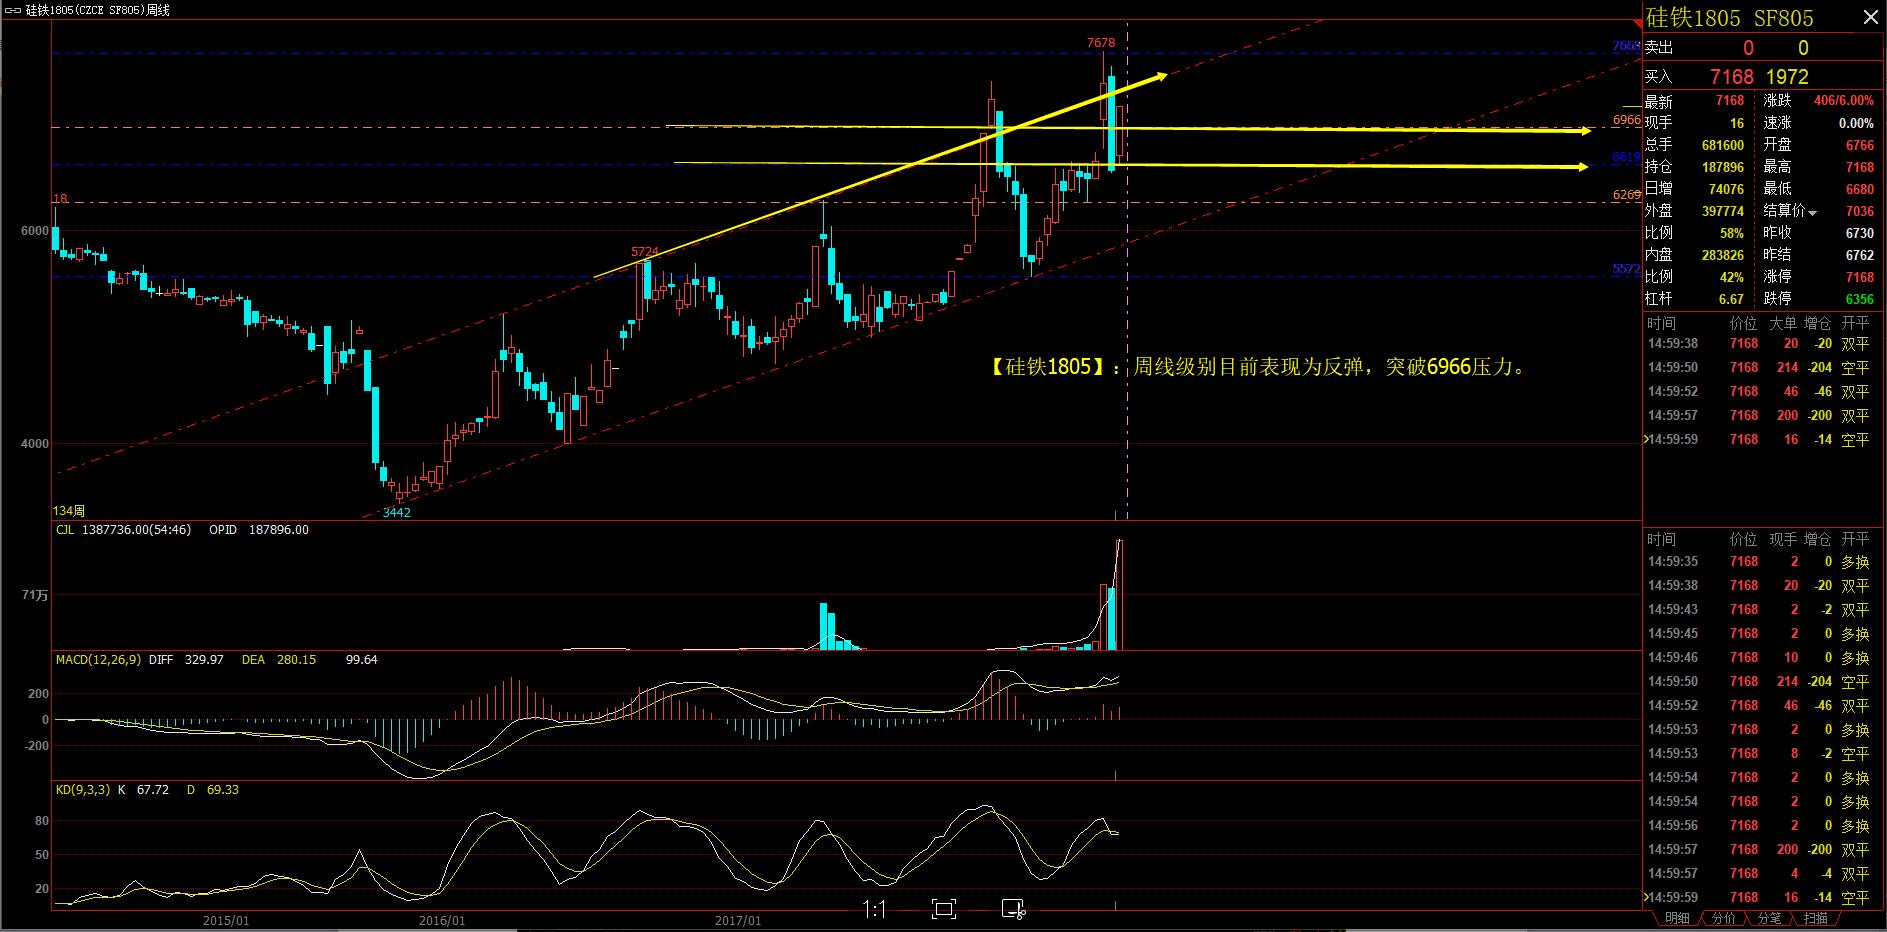Image resolution: width=1887 pixels, height=932 pixels.
Task: Click the KD K value 67.72
Action: [152, 790]
